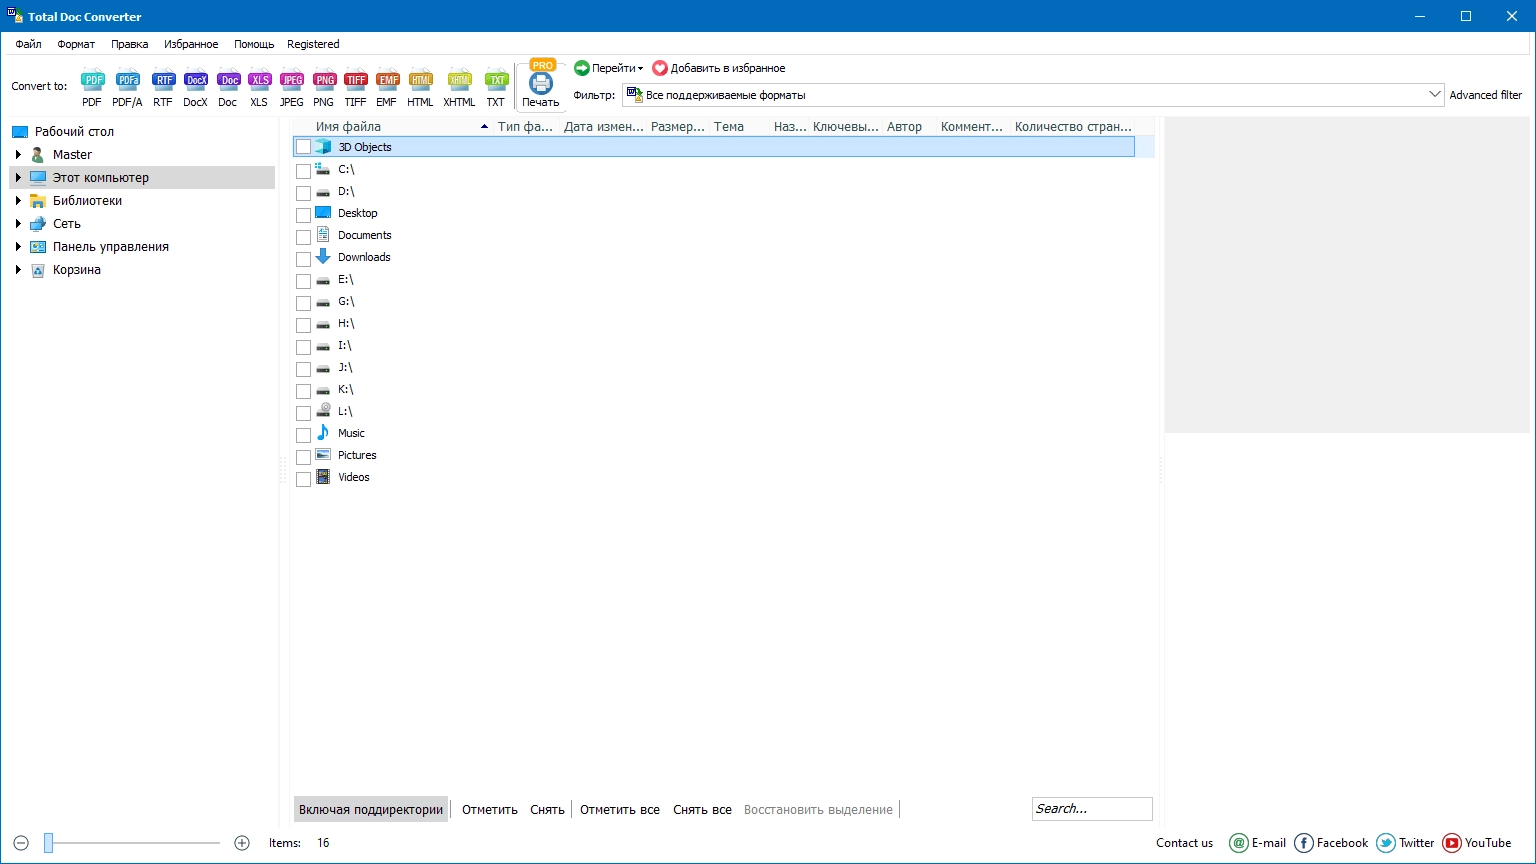Viewport: 1536px width, 864px height.
Task: Convert to XLS spreadsheet icon
Action: pyautogui.click(x=259, y=88)
